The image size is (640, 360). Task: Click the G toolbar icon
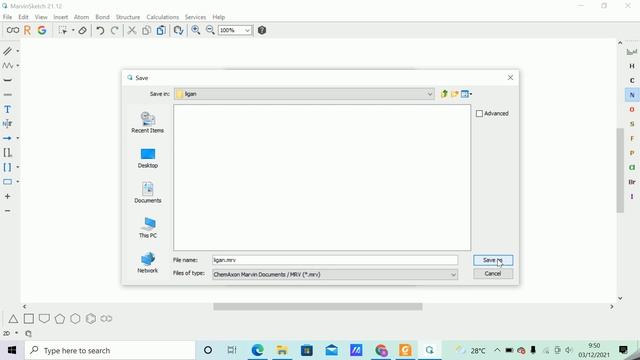(42, 30)
